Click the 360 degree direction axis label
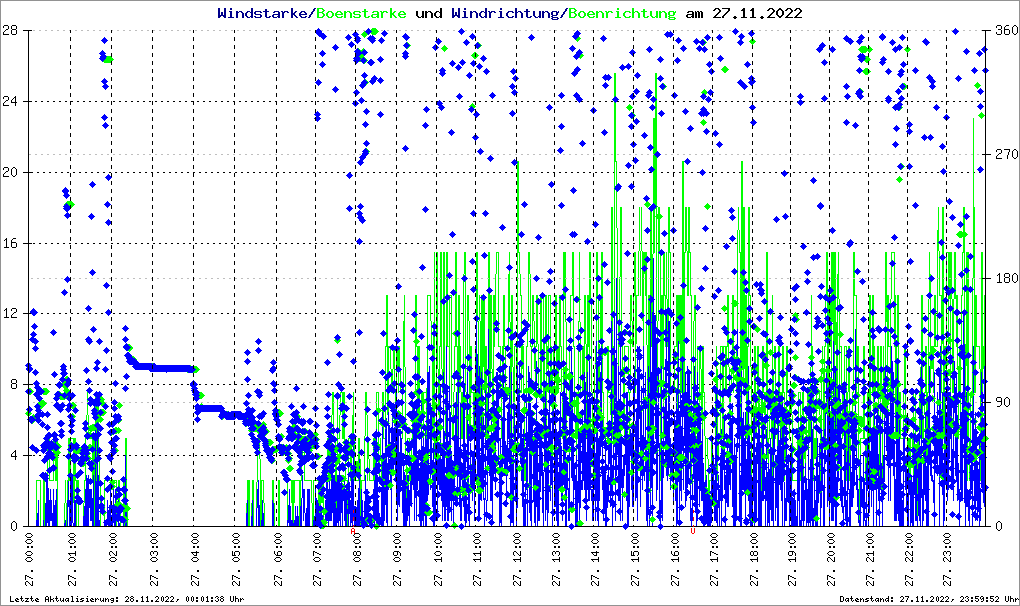1020x606 pixels. [x=1006, y=31]
